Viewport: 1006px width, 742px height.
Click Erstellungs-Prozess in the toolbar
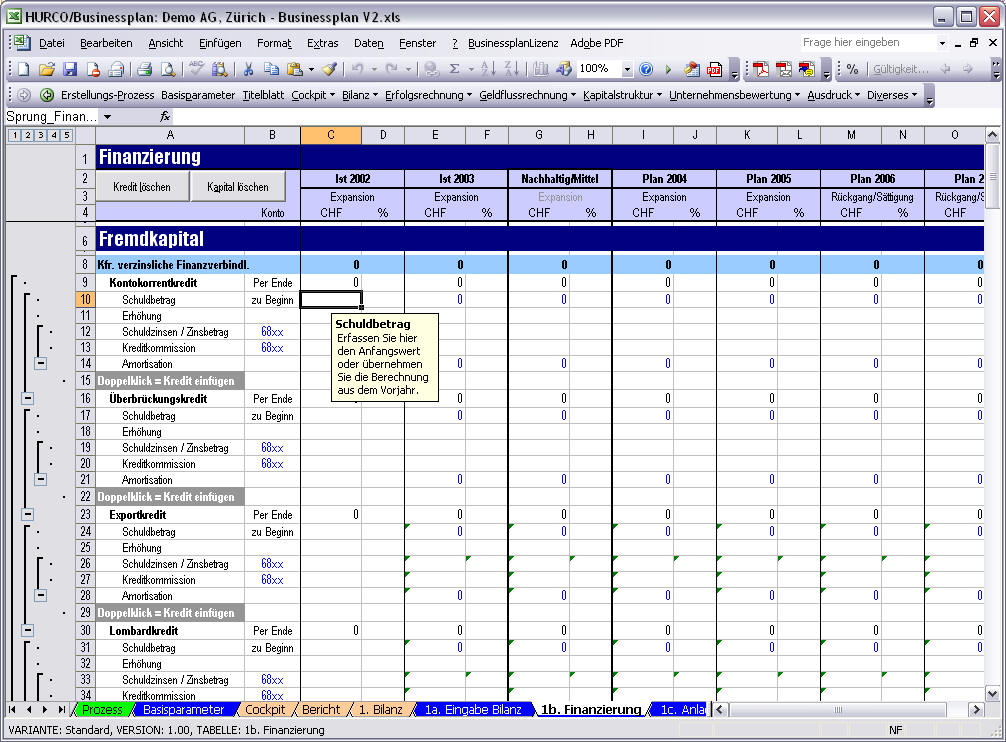coord(107,95)
